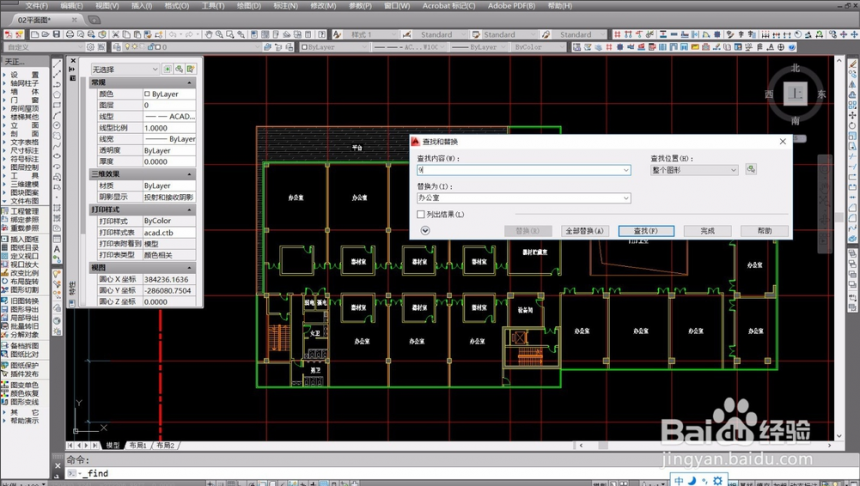The width and height of the screenshot is (860, 486).
Task: Collapse the 视图 section in Properties
Action: [190, 268]
